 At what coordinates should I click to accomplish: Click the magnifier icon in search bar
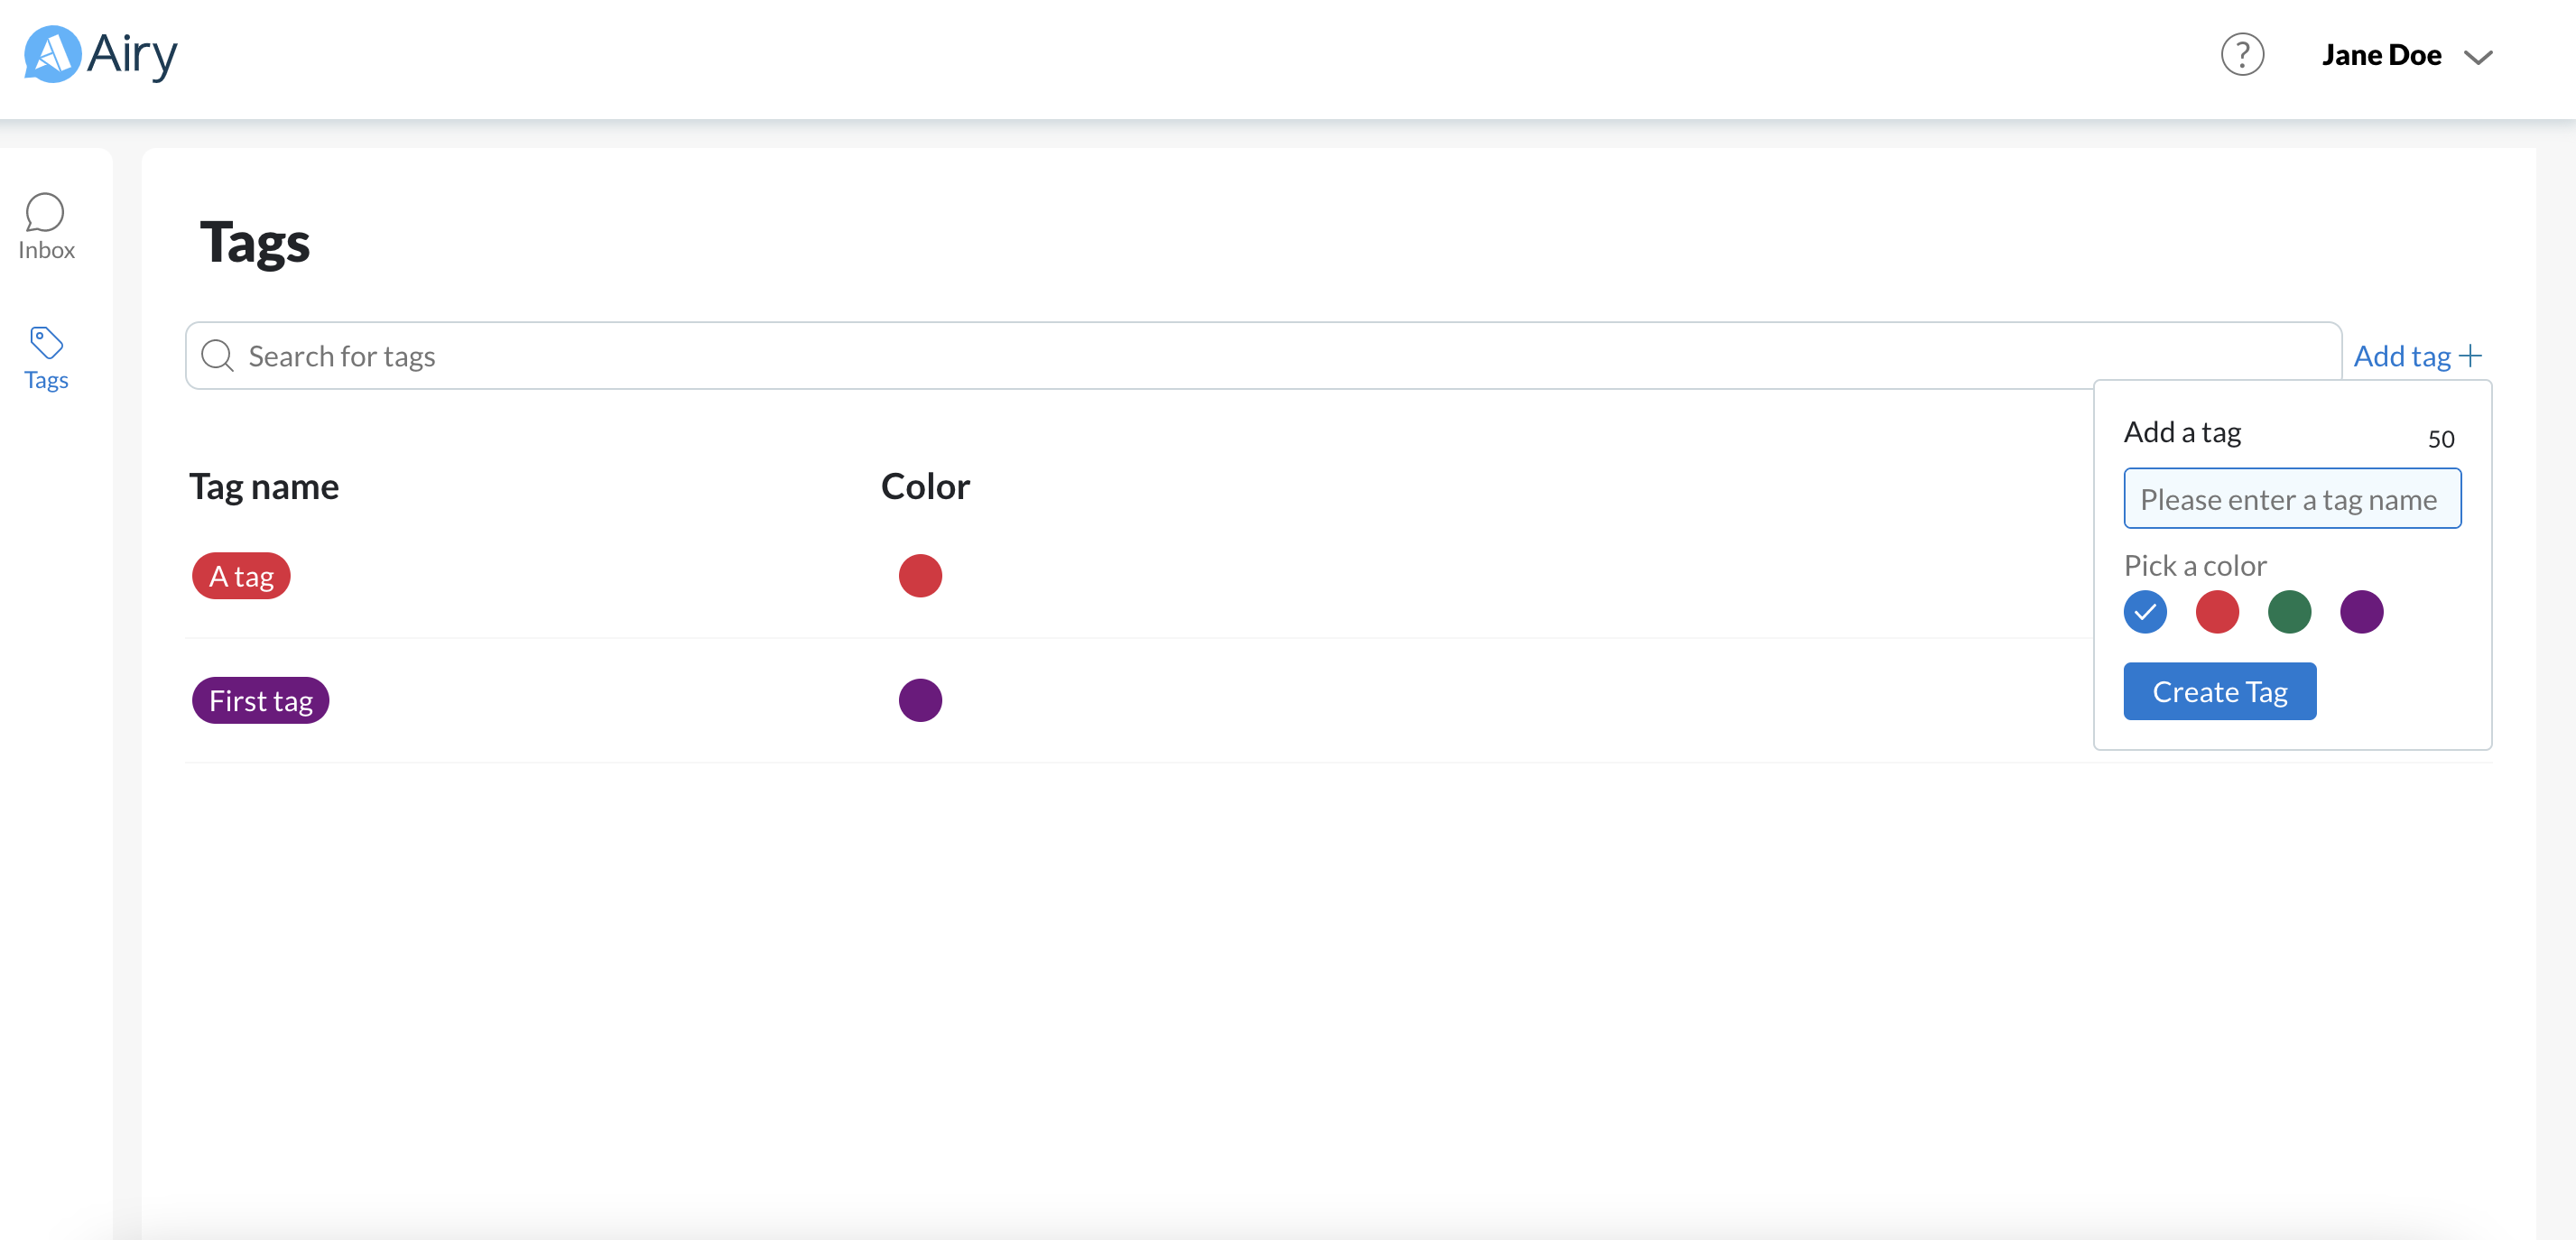(217, 356)
